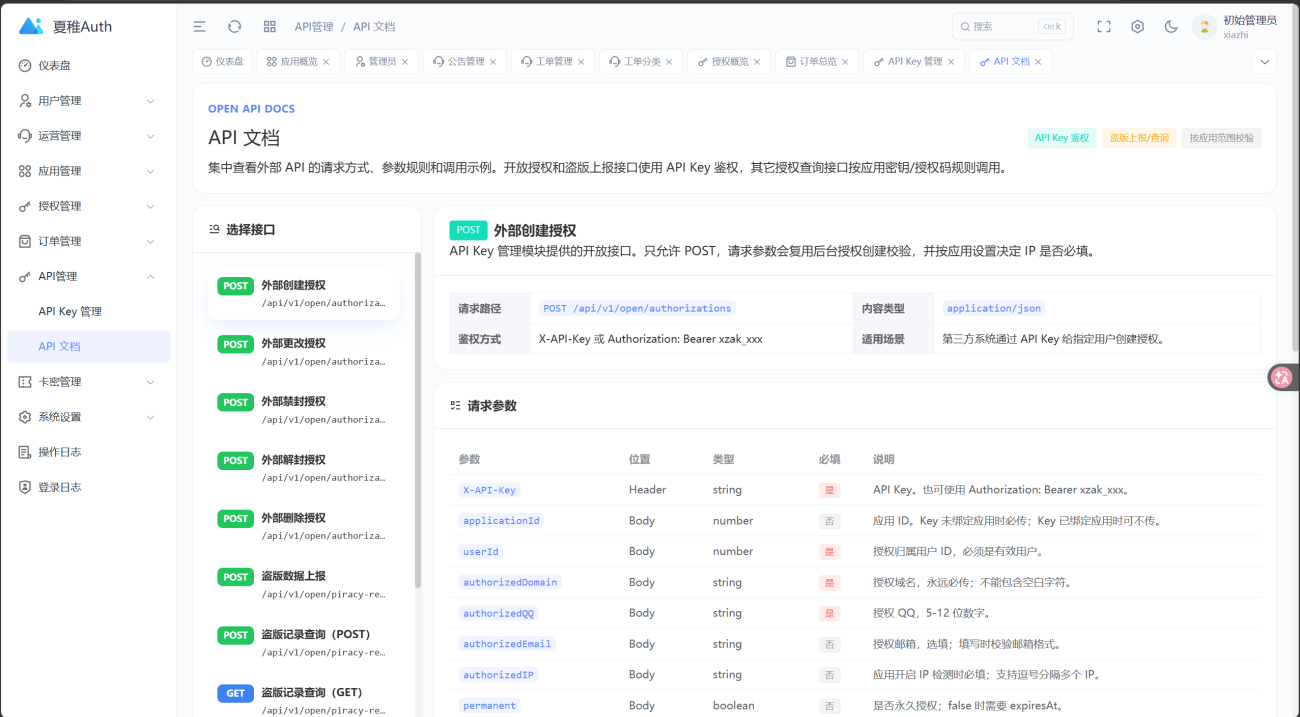Click the main page vertical scrollbar

(x=1296, y=180)
